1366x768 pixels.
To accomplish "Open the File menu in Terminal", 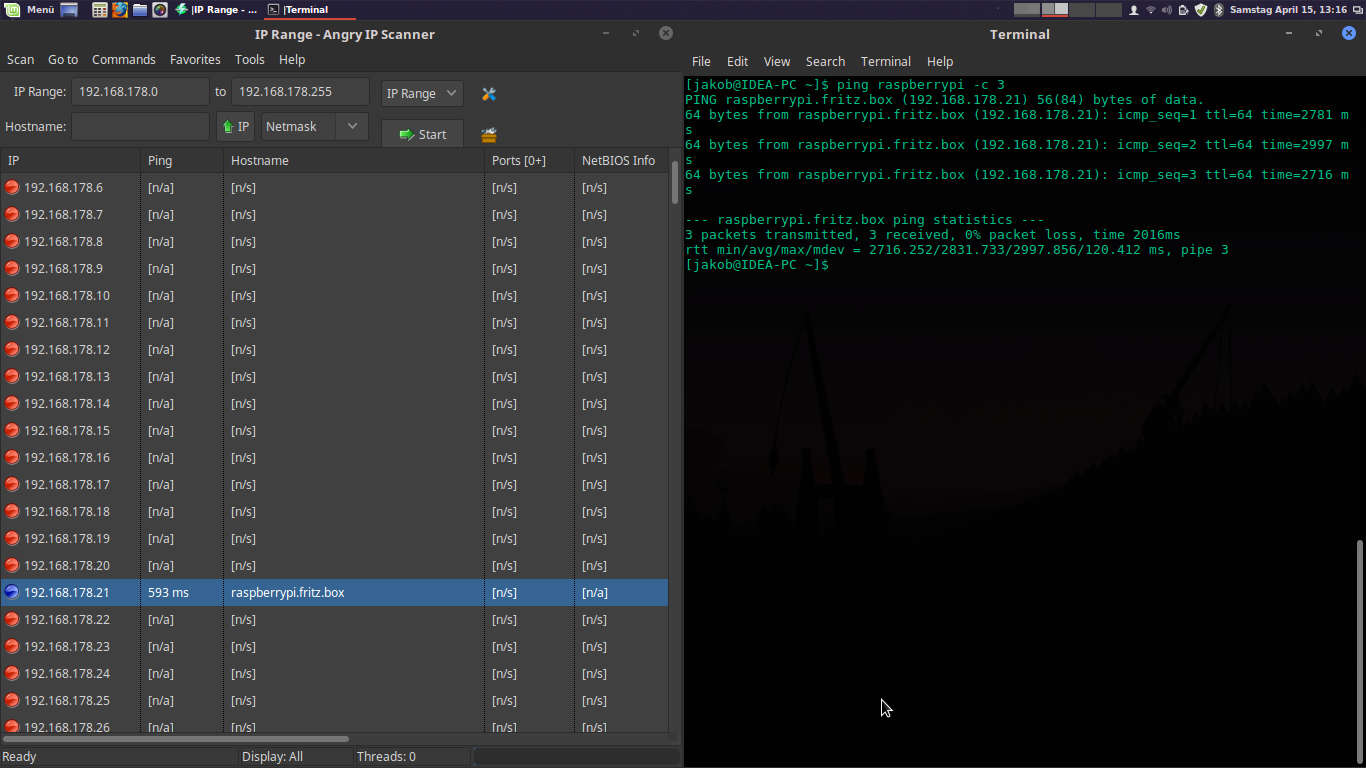I will (701, 61).
